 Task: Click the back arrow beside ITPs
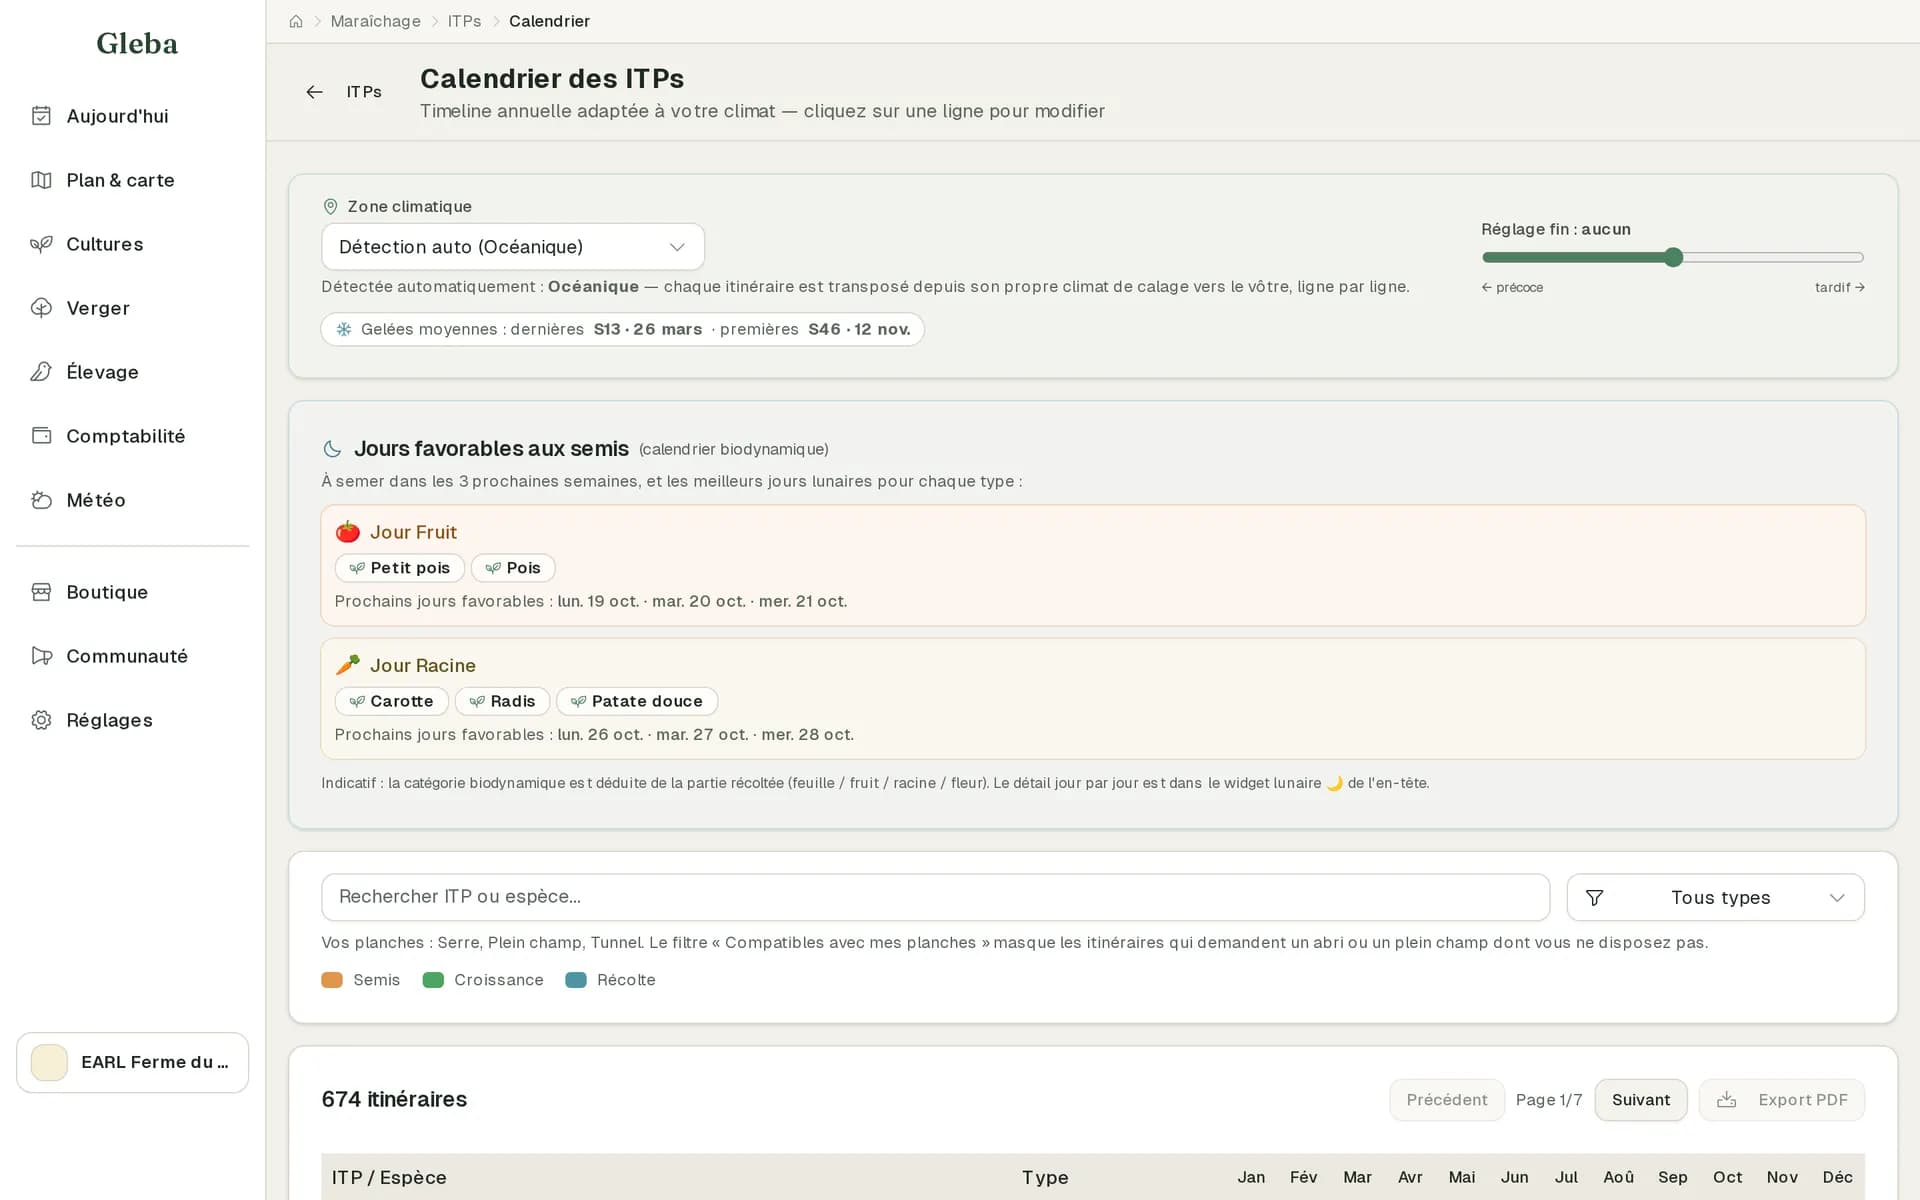coord(314,92)
